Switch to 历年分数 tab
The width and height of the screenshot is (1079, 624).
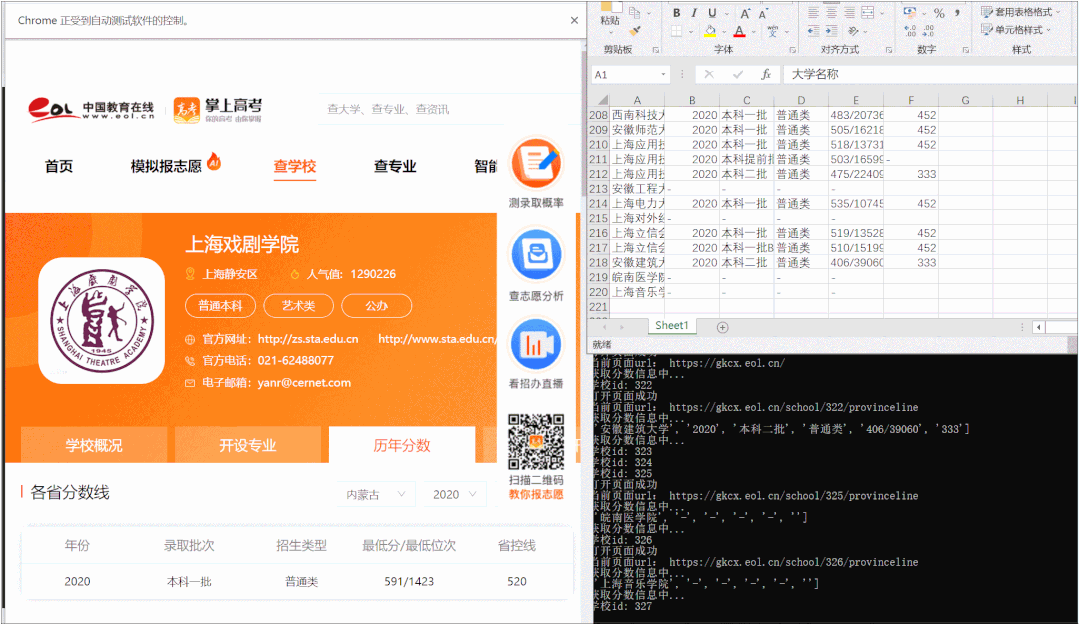click(x=402, y=445)
